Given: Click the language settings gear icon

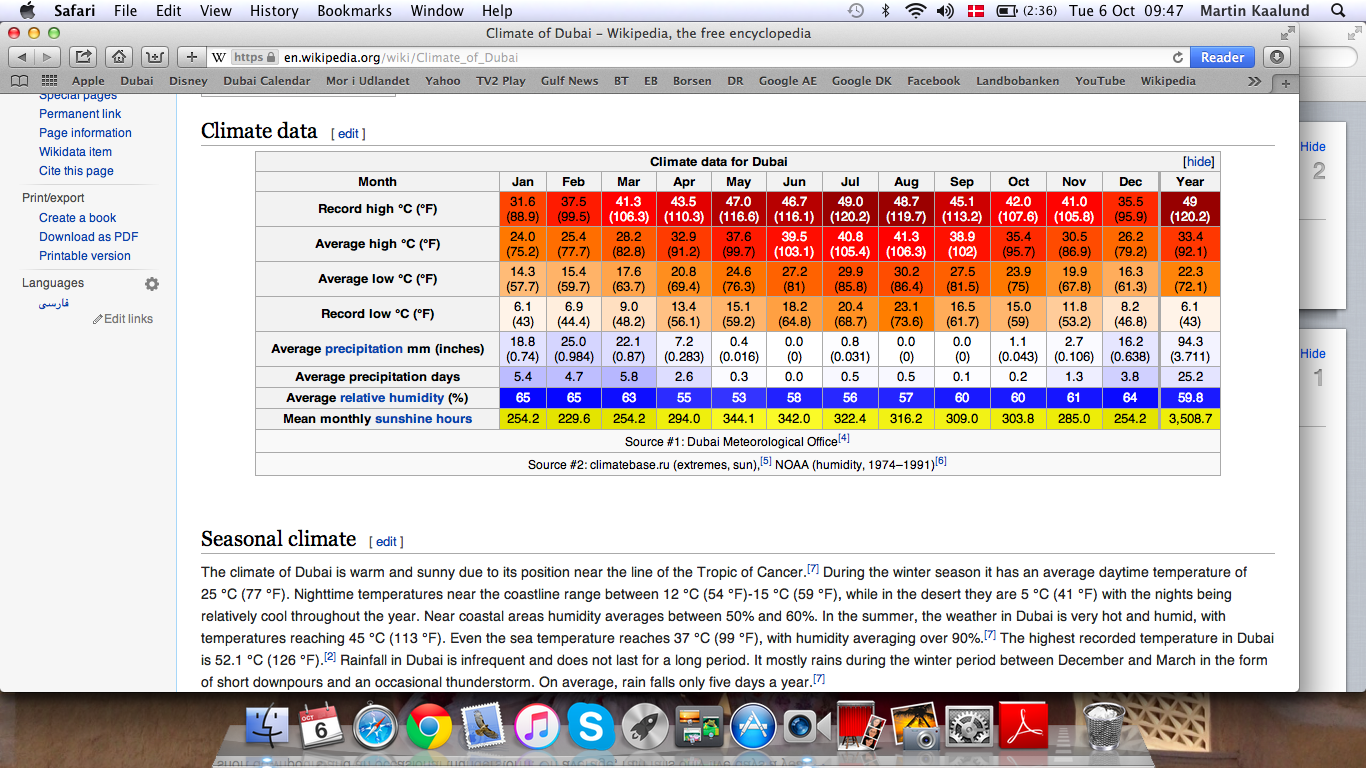Looking at the screenshot, I should [x=152, y=284].
